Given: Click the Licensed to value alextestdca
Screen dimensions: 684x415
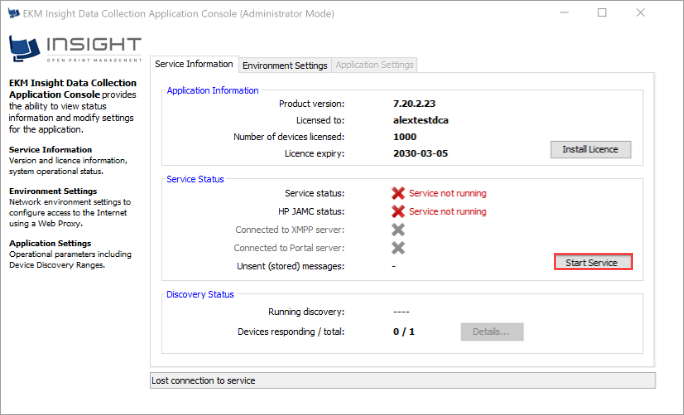Looking at the screenshot, I should click(422, 120).
